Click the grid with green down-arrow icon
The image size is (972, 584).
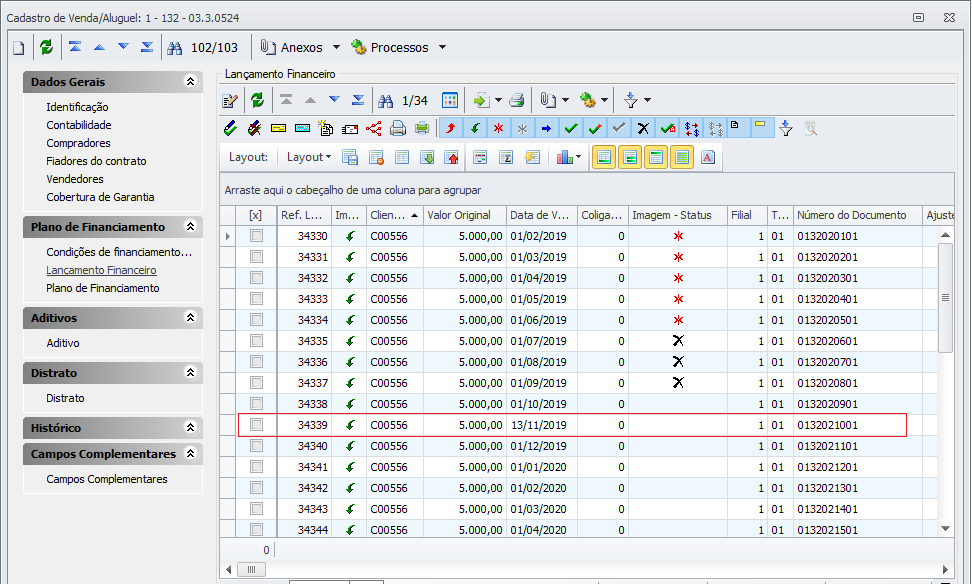pos(427,157)
